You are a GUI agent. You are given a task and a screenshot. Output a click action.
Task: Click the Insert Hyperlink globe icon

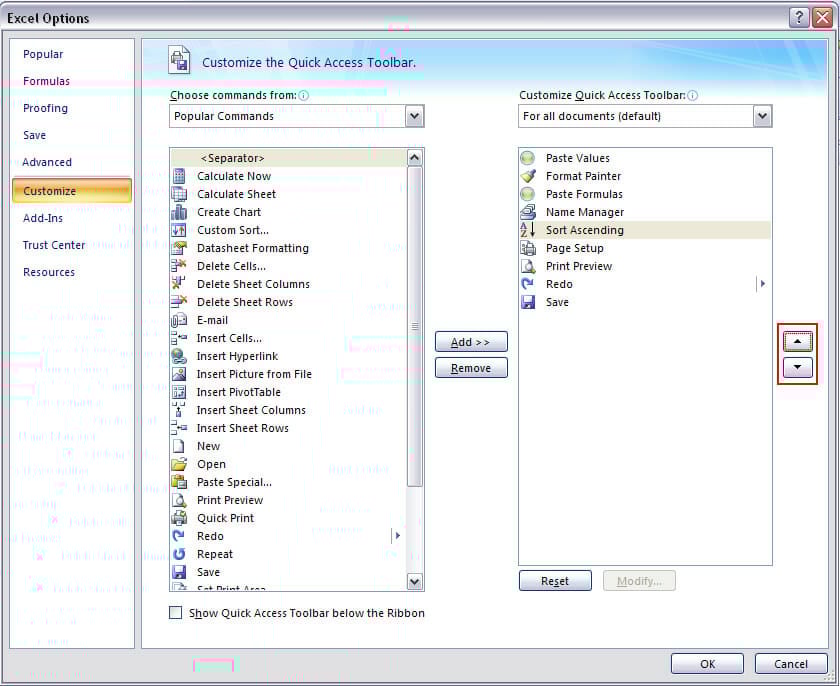179,356
